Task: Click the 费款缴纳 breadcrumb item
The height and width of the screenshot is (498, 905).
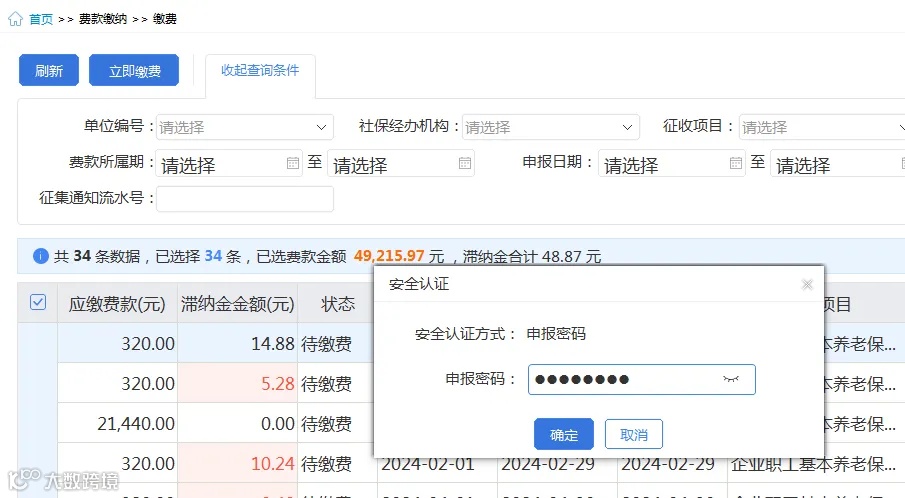Action: click(x=103, y=19)
